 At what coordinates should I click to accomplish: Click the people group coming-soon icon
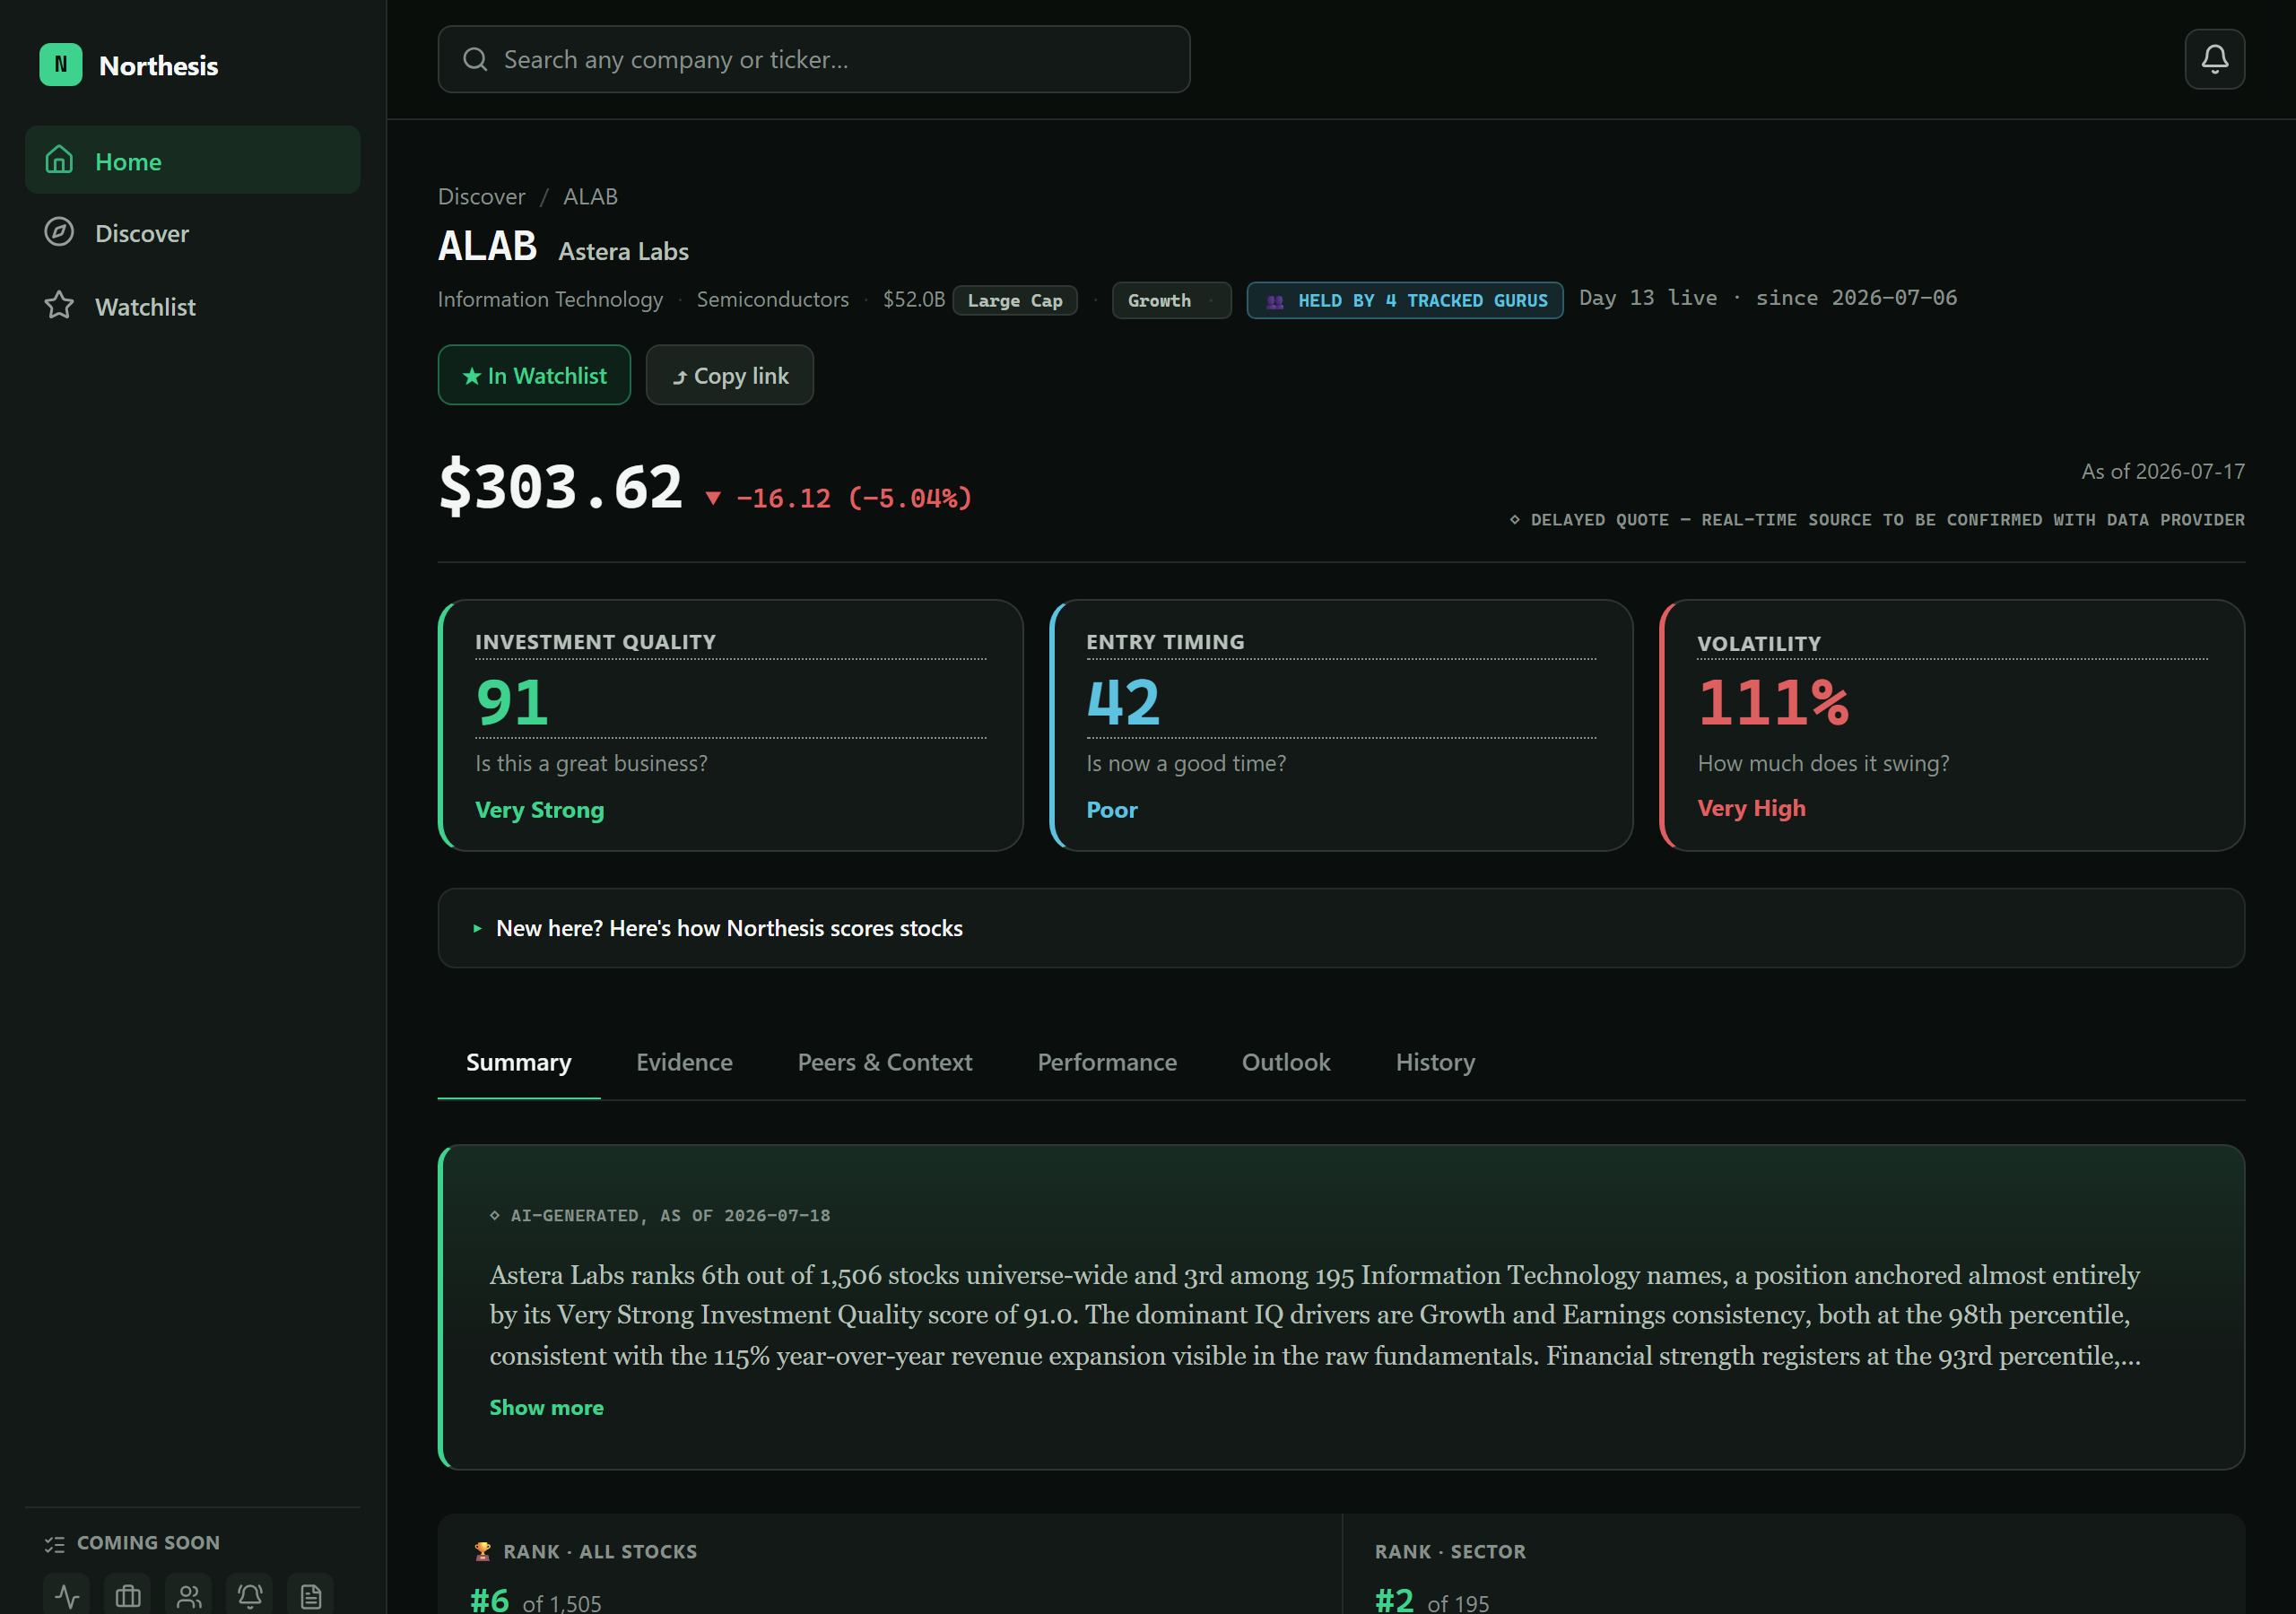(189, 1595)
